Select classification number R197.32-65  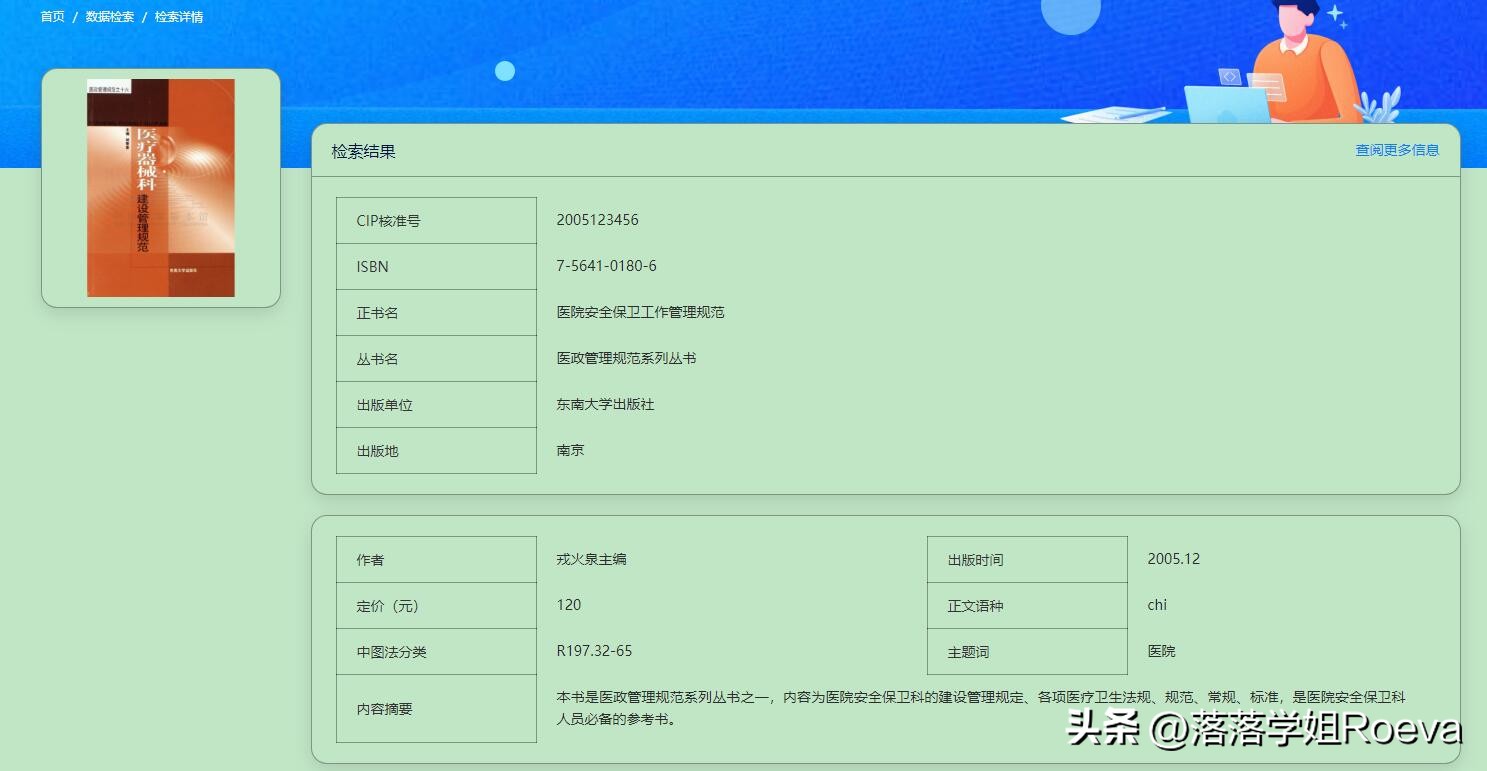pyautogui.click(x=594, y=651)
